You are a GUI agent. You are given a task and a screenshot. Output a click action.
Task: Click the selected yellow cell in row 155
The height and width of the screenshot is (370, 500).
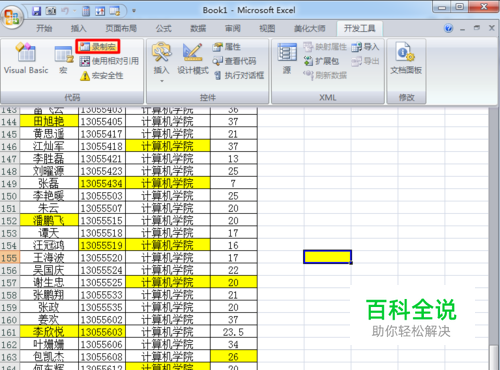point(327,257)
